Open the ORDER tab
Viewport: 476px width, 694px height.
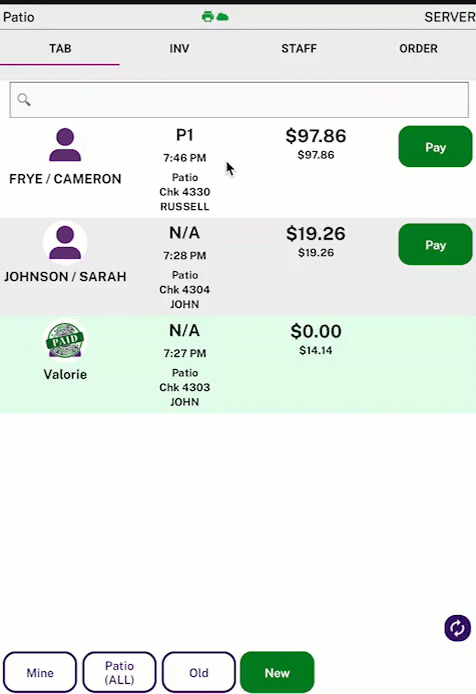point(418,48)
